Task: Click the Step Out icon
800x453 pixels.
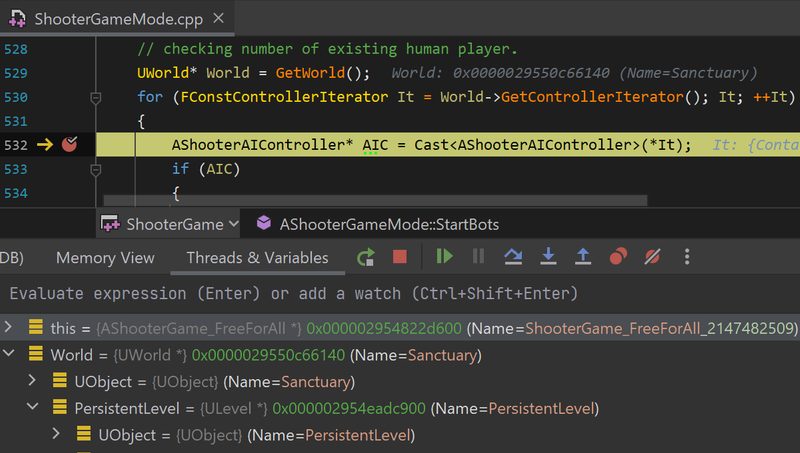Action: (583, 257)
